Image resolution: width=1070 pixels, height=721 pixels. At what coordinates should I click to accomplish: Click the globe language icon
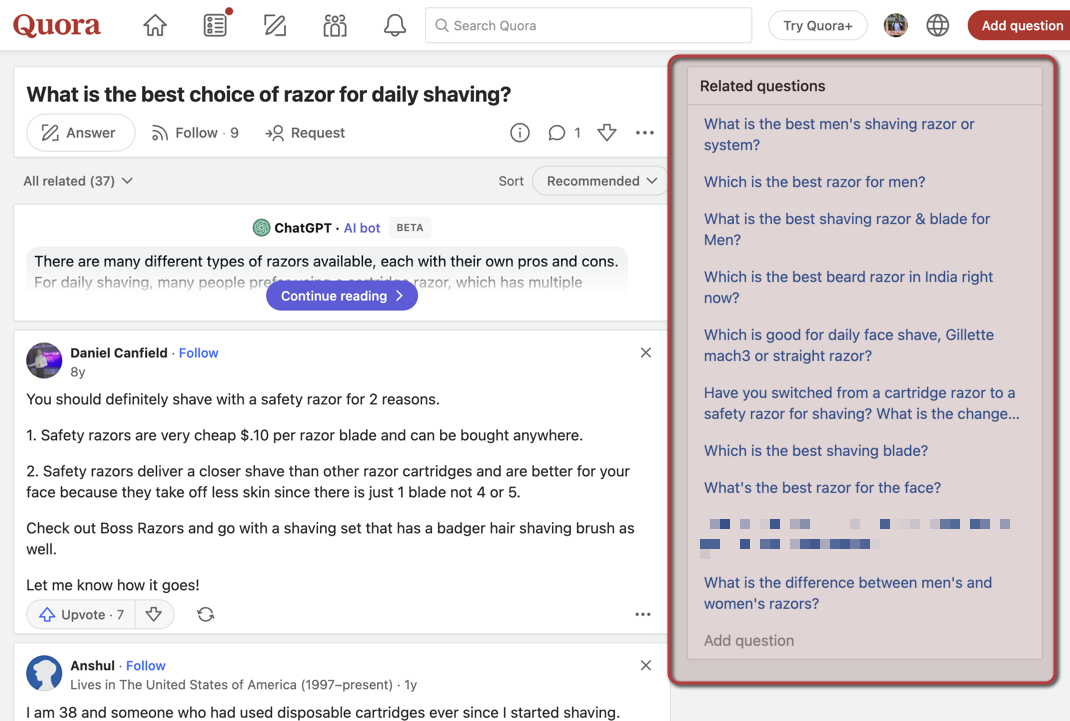tap(937, 25)
